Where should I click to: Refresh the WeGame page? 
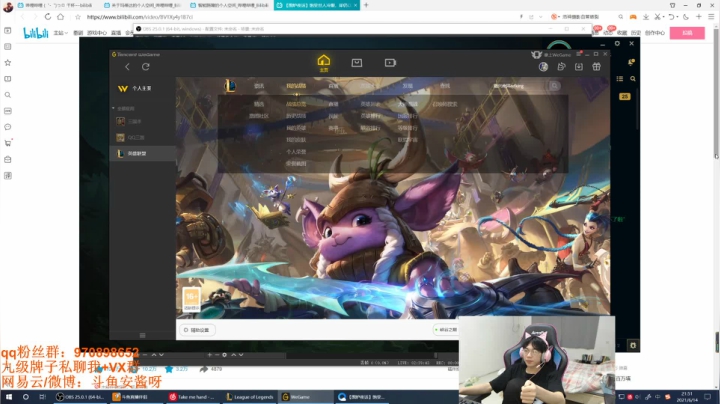[146, 67]
